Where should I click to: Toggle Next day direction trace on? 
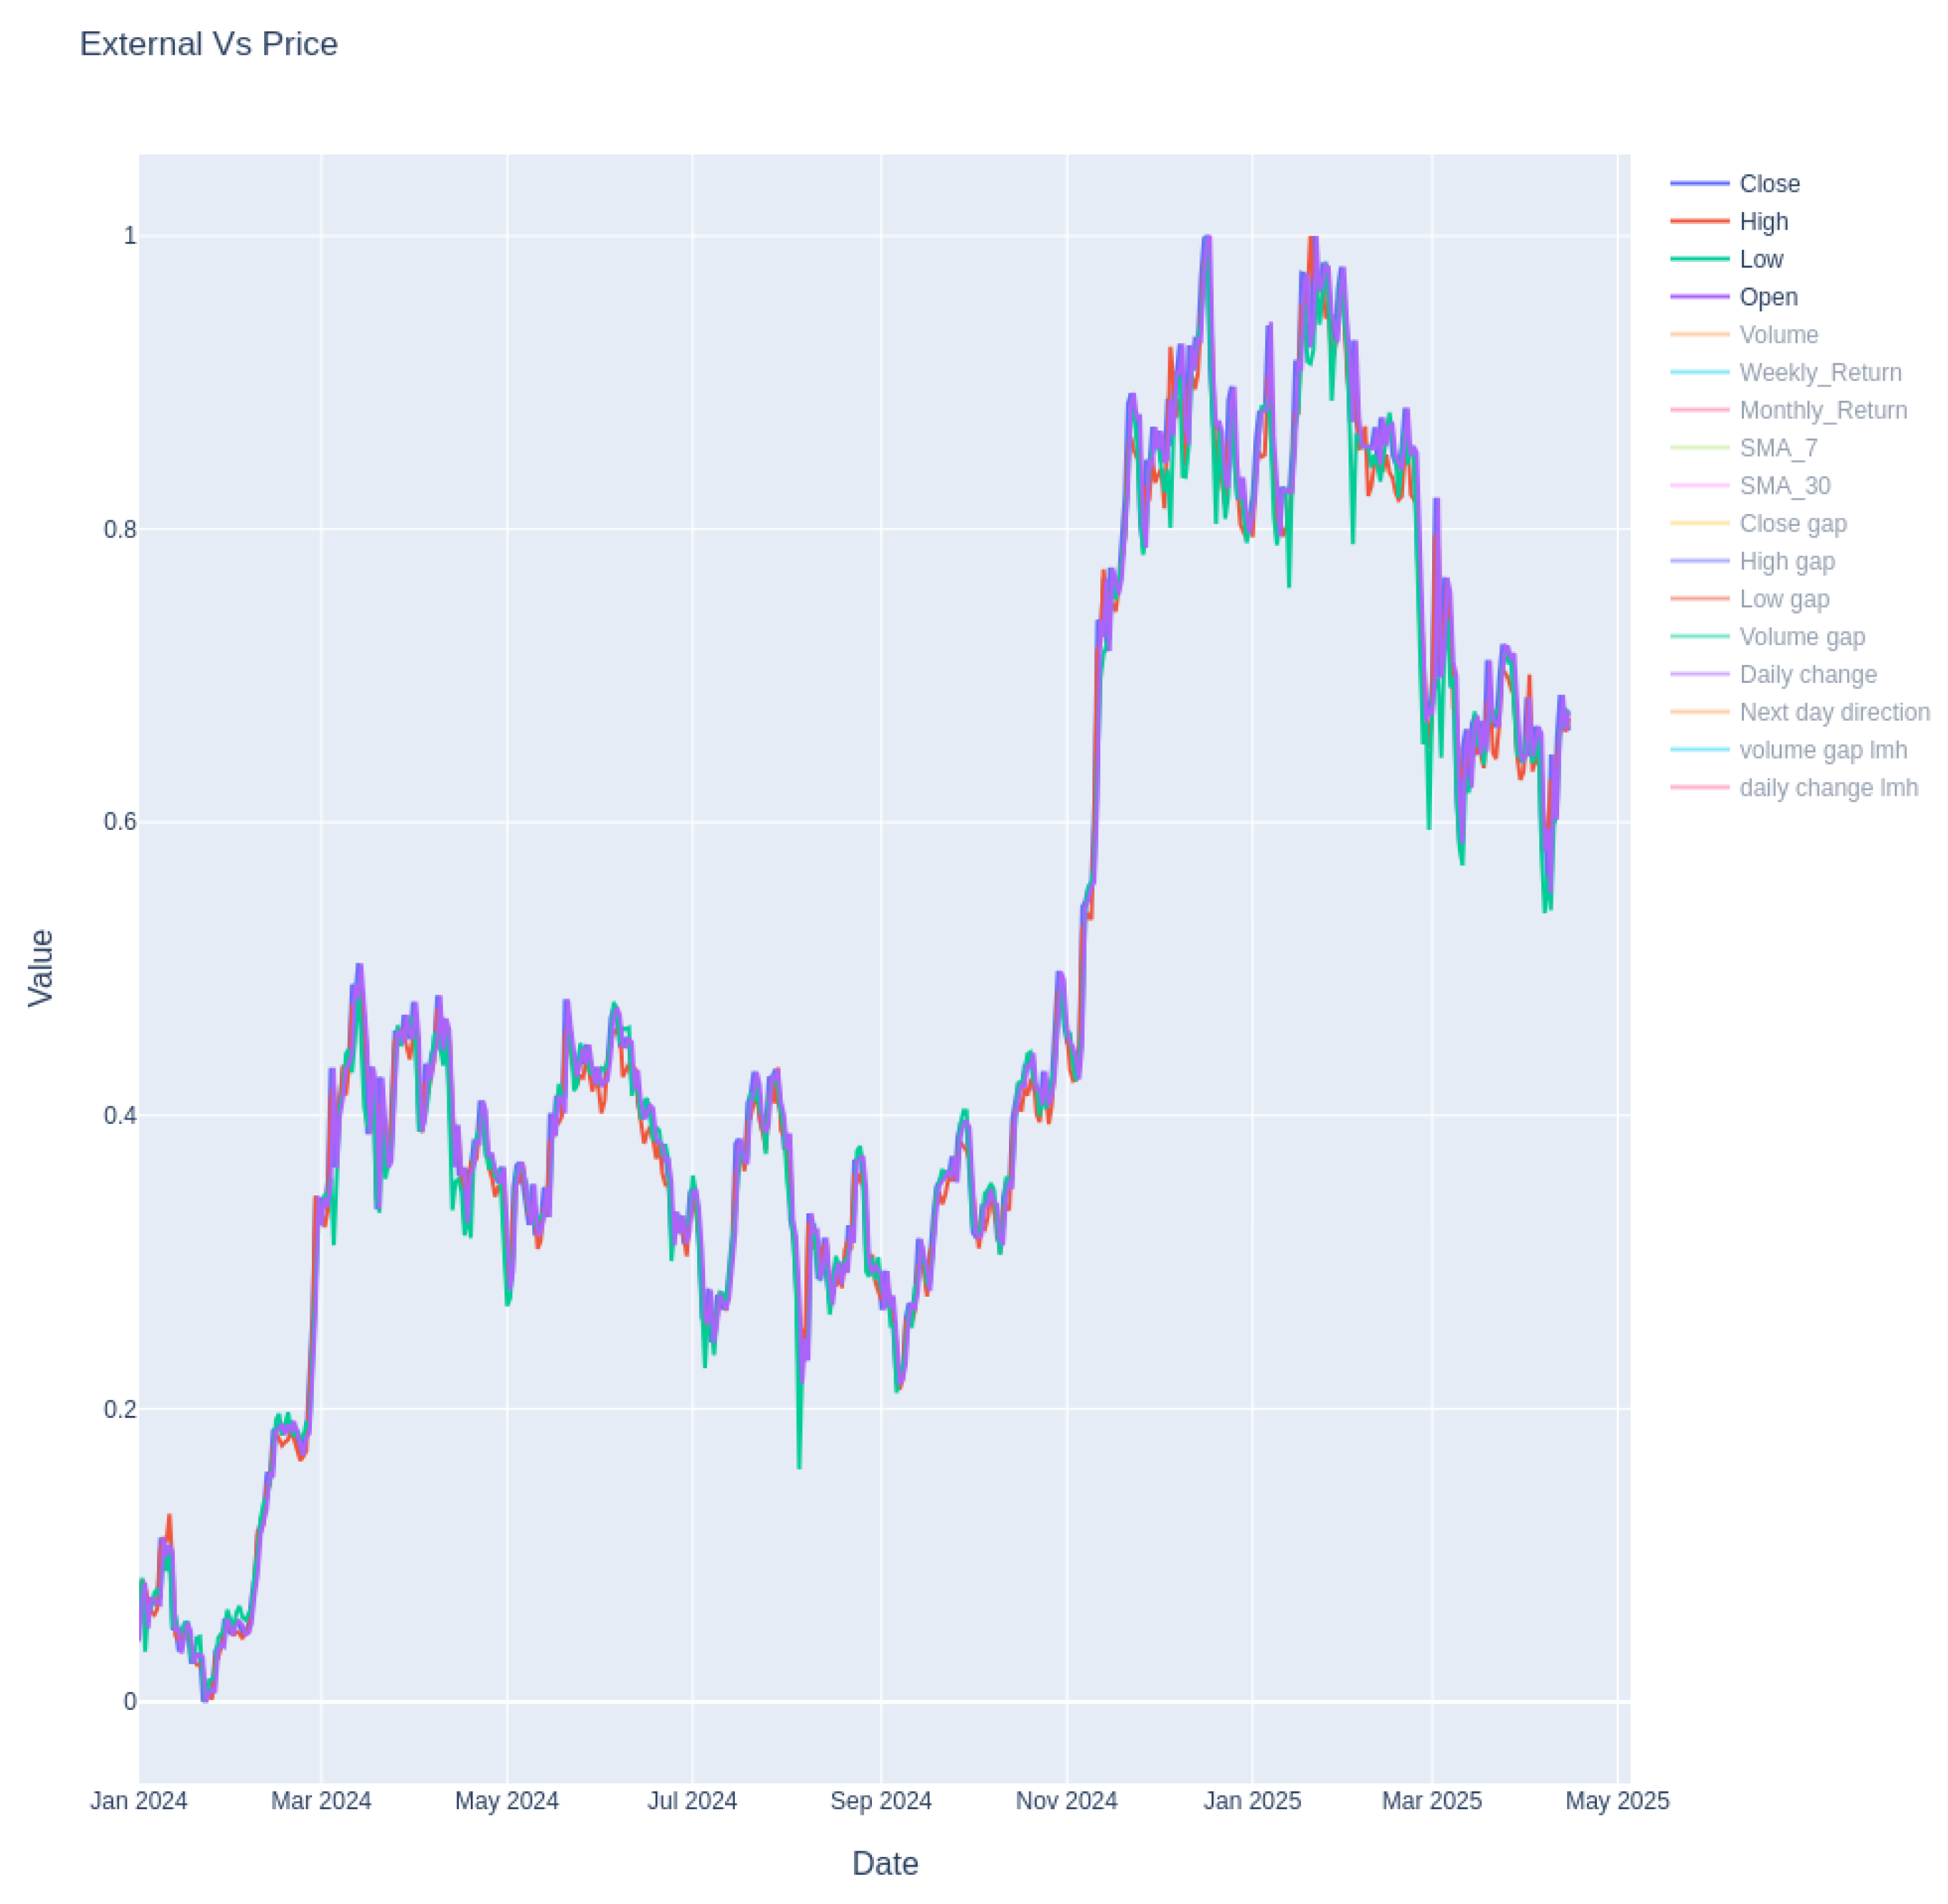pyautogui.click(x=1834, y=712)
